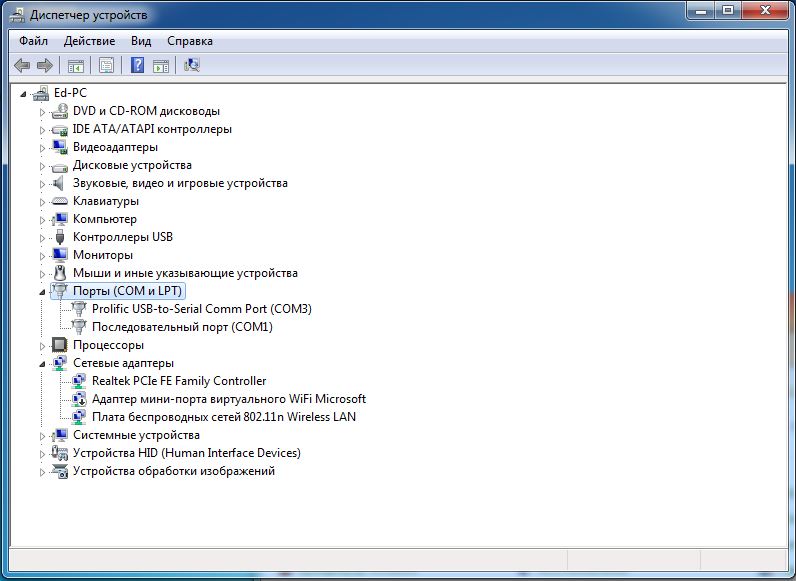Image resolution: width=796 pixels, height=581 pixels.
Task: Click the Ed-PC computer icon
Action: (x=41, y=93)
